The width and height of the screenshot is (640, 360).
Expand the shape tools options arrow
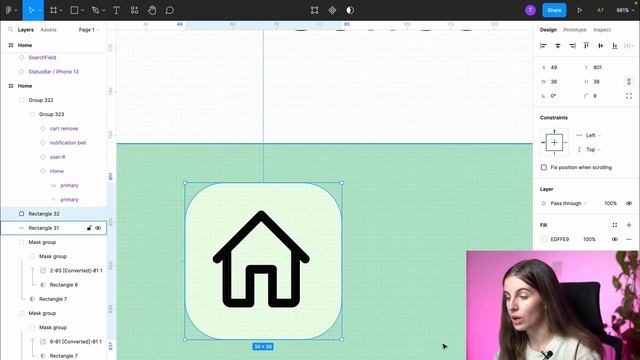(x=82, y=11)
